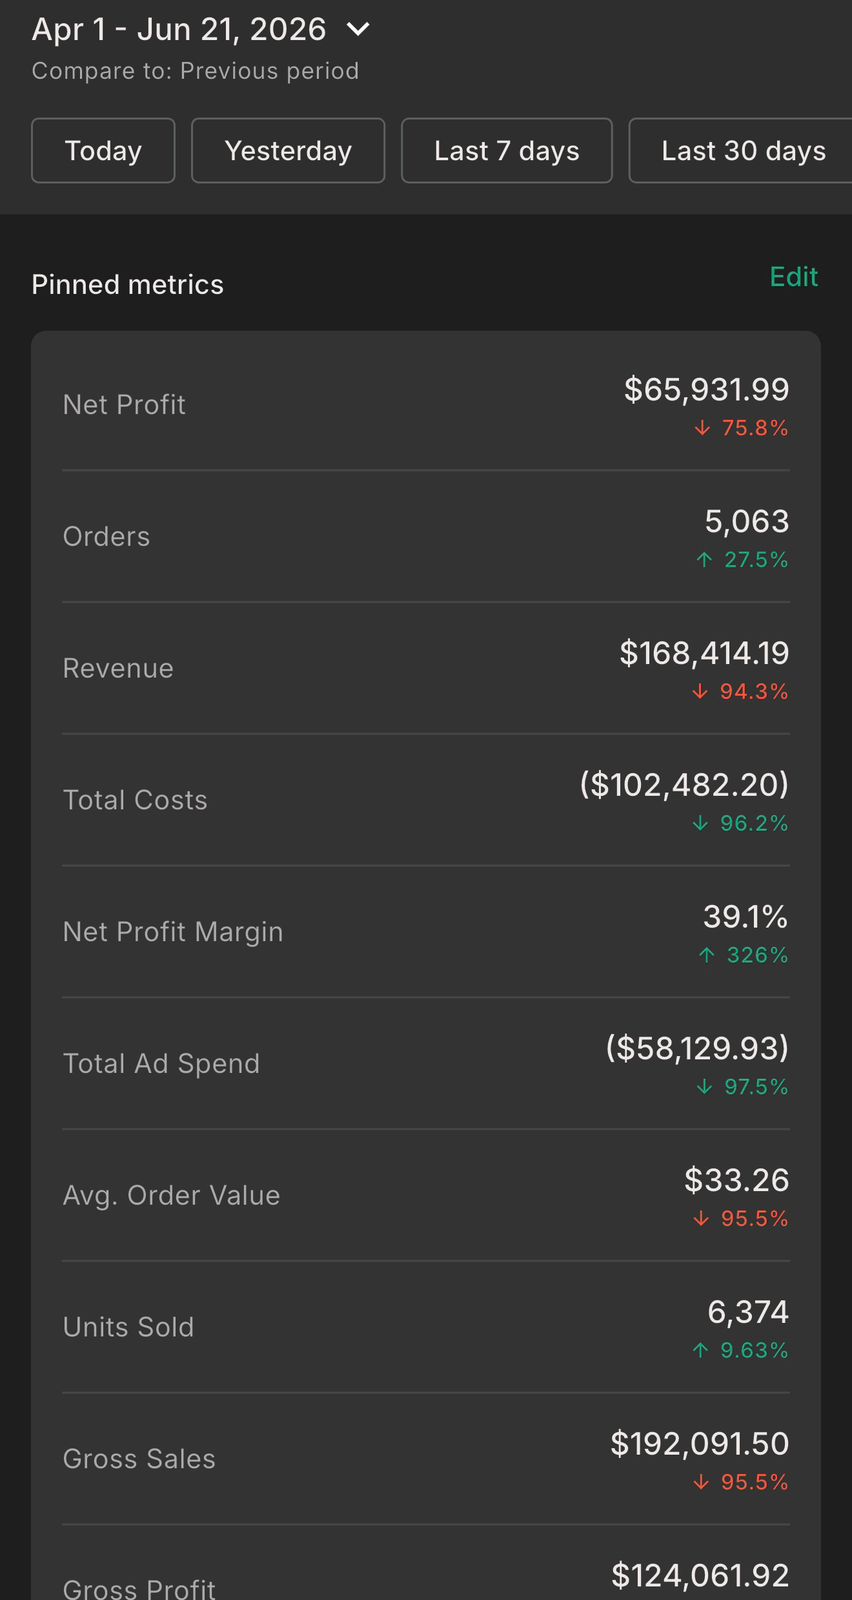Click the Units Sold up arrow icon

click(x=701, y=1351)
